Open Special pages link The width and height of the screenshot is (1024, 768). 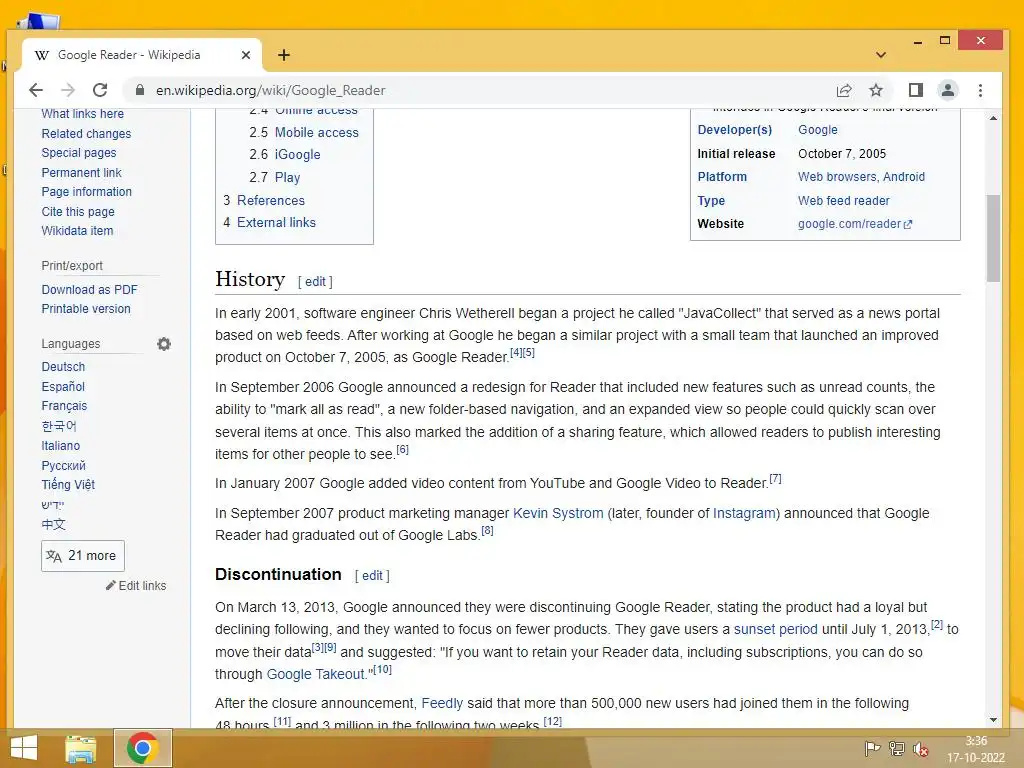(x=79, y=153)
